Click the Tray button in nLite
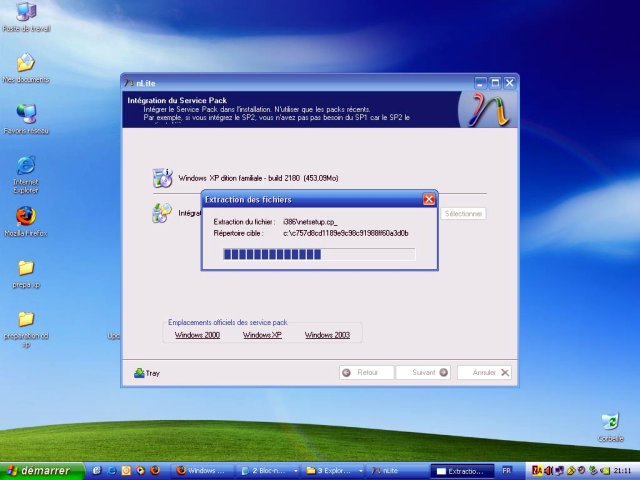Viewport: 640px width, 480px height. 147,373
